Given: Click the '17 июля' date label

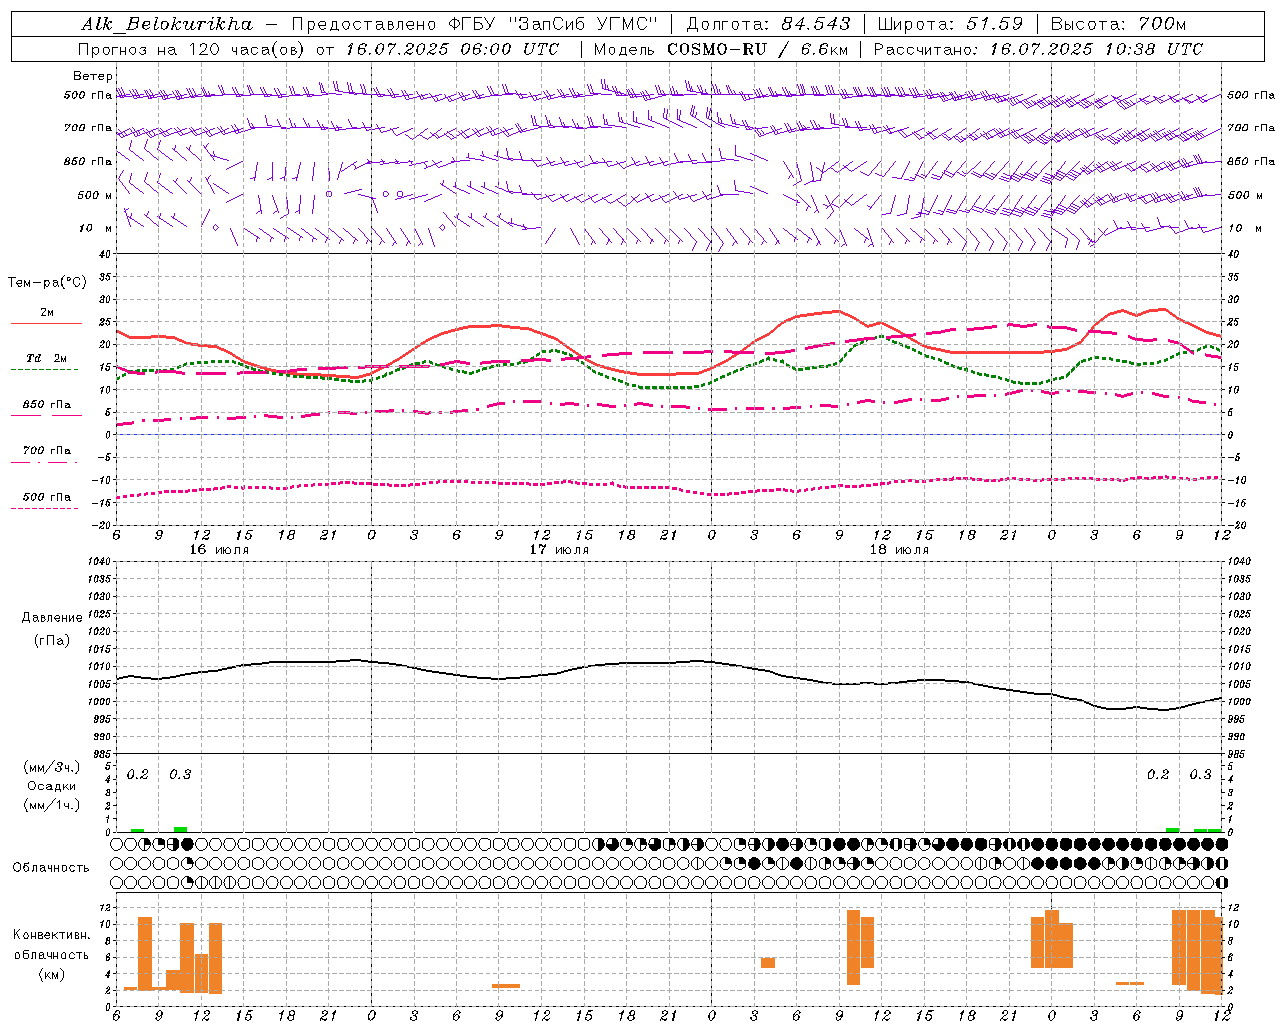Looking at the screenshot, I should (560, 549).
